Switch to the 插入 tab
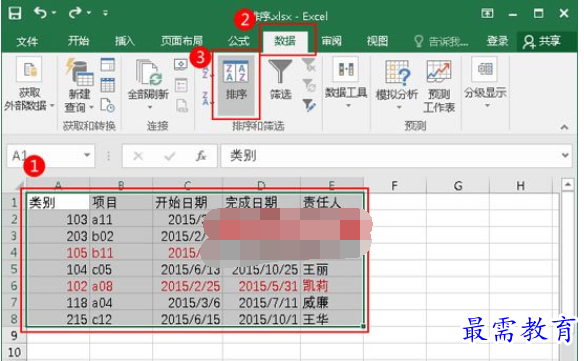This screenshot has width=584, height=361. click(124, 41)
